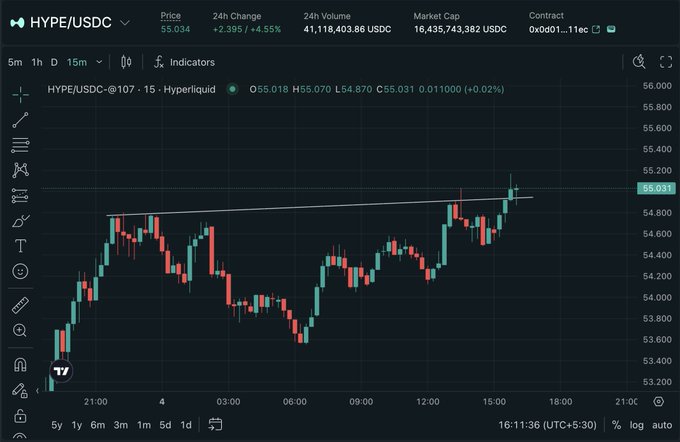Toggle percent scale mode
680x442 pixels.
pyautogui.click(x=616, y=425)
